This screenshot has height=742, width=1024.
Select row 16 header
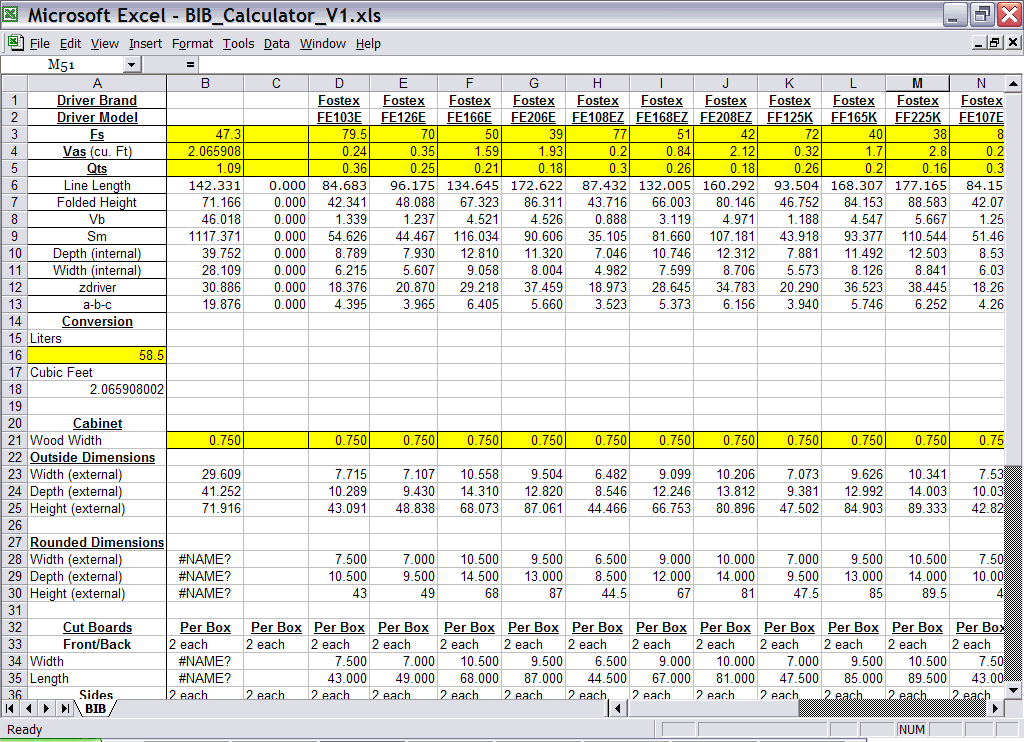pos(14,355)
